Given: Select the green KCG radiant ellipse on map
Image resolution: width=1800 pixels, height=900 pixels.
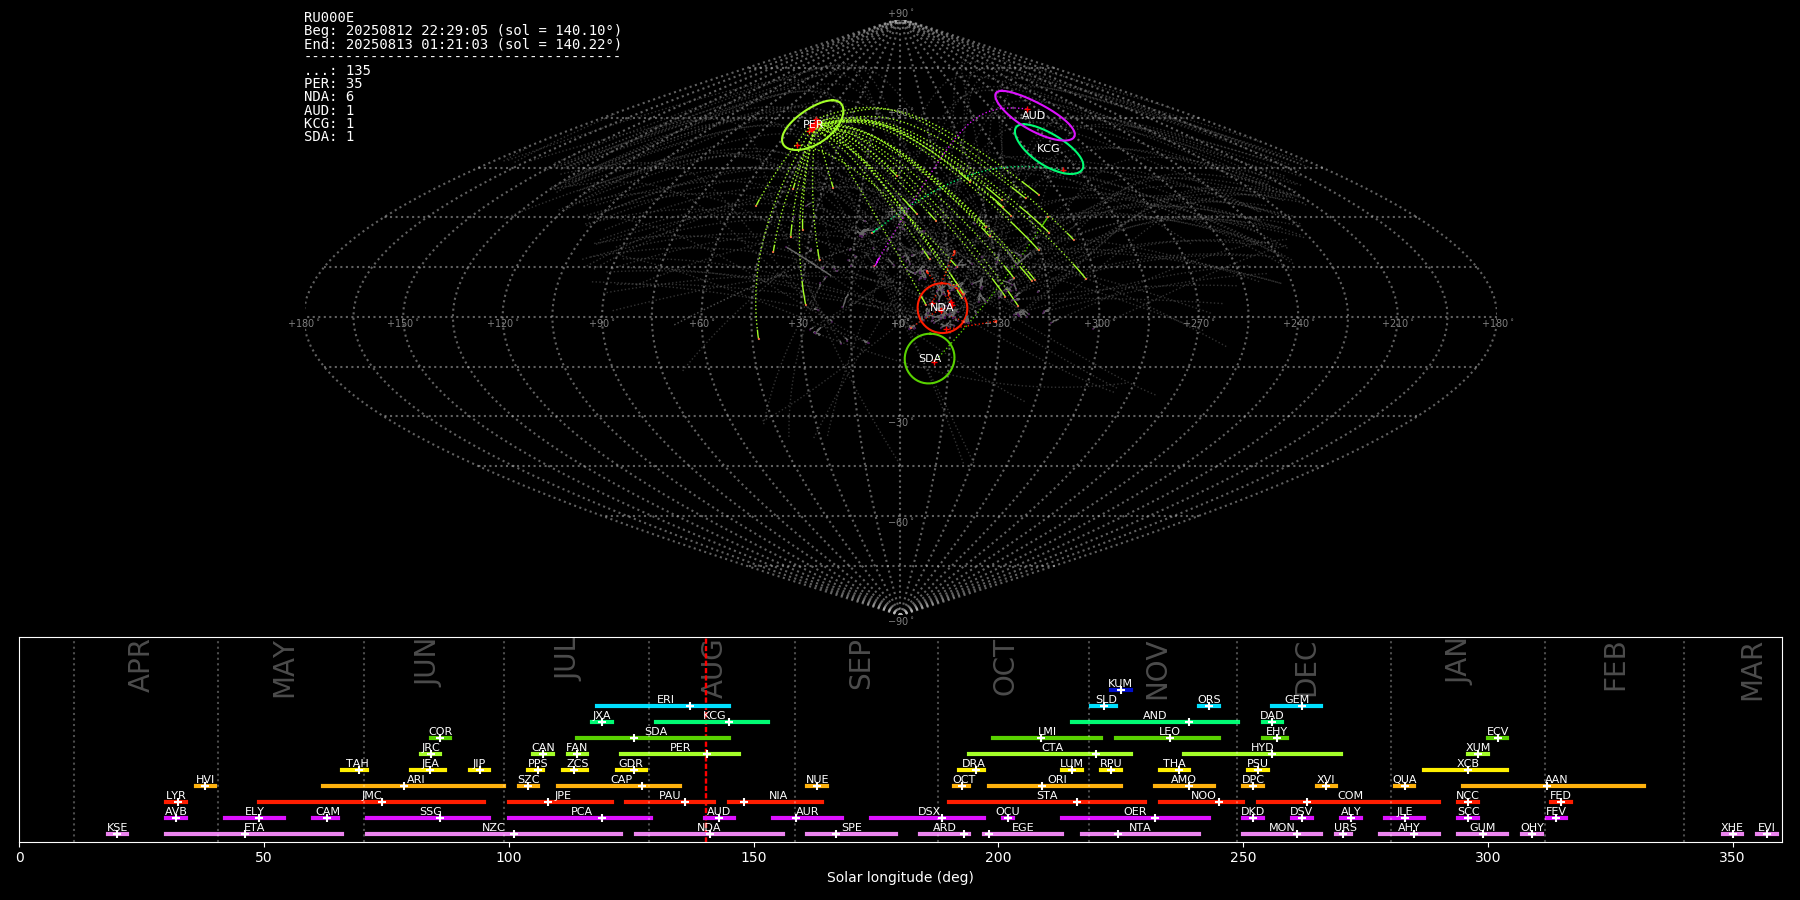Looking at the screenshot, I should coord(1048,149).
